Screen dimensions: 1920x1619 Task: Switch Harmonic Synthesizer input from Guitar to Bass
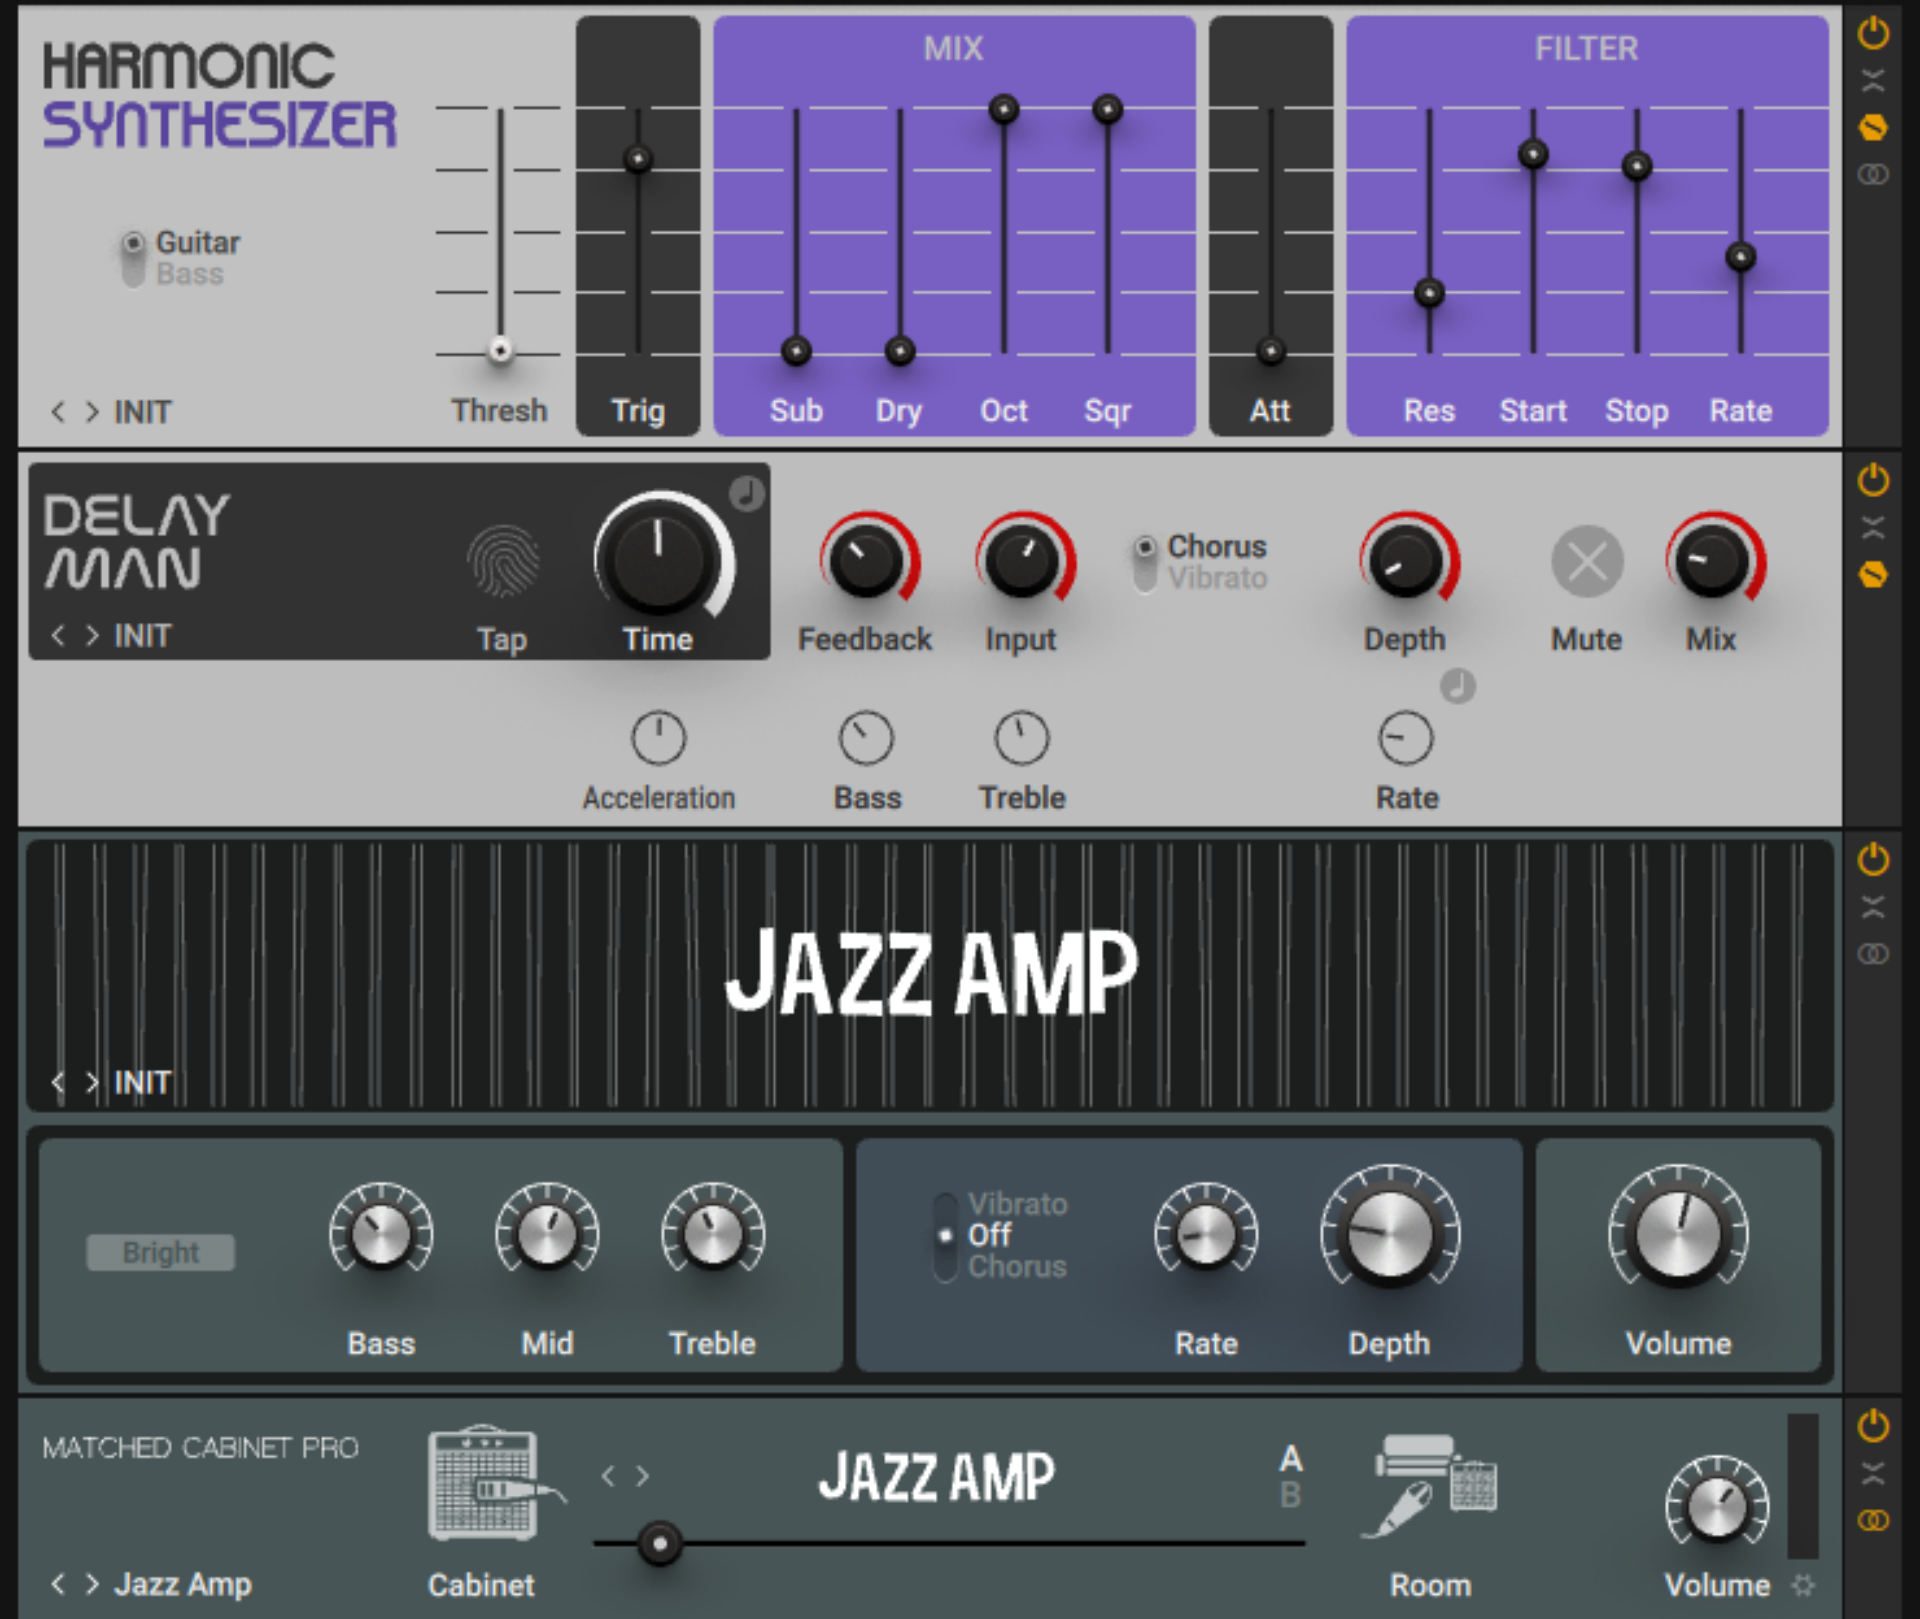(x=137, y=274)
